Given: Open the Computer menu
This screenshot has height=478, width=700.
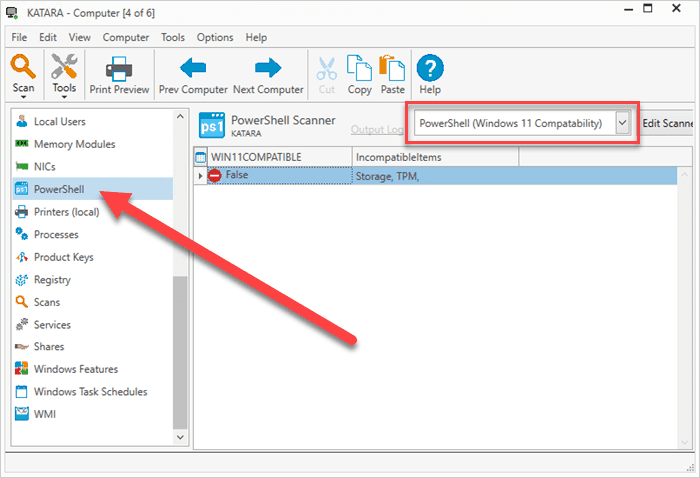Looking at the screenshot, I should (125, 37).
